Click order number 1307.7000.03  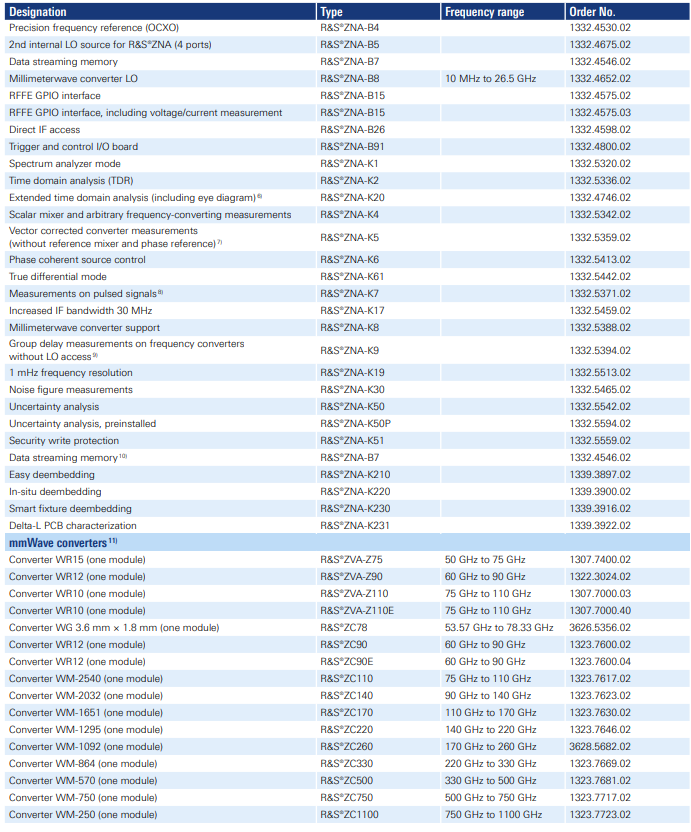coord(600,593)
